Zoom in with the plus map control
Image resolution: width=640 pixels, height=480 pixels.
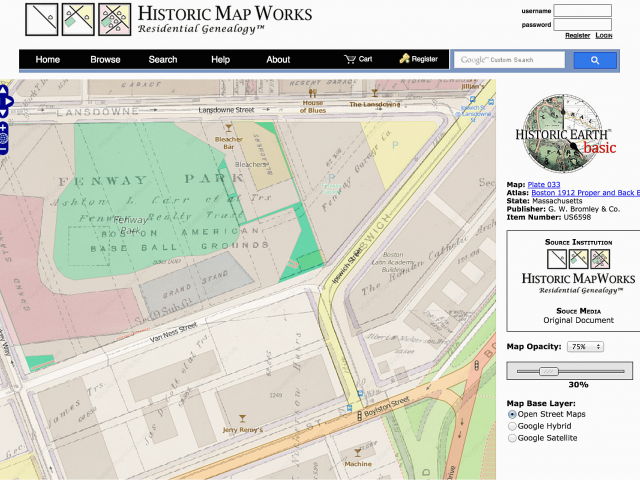3,128
